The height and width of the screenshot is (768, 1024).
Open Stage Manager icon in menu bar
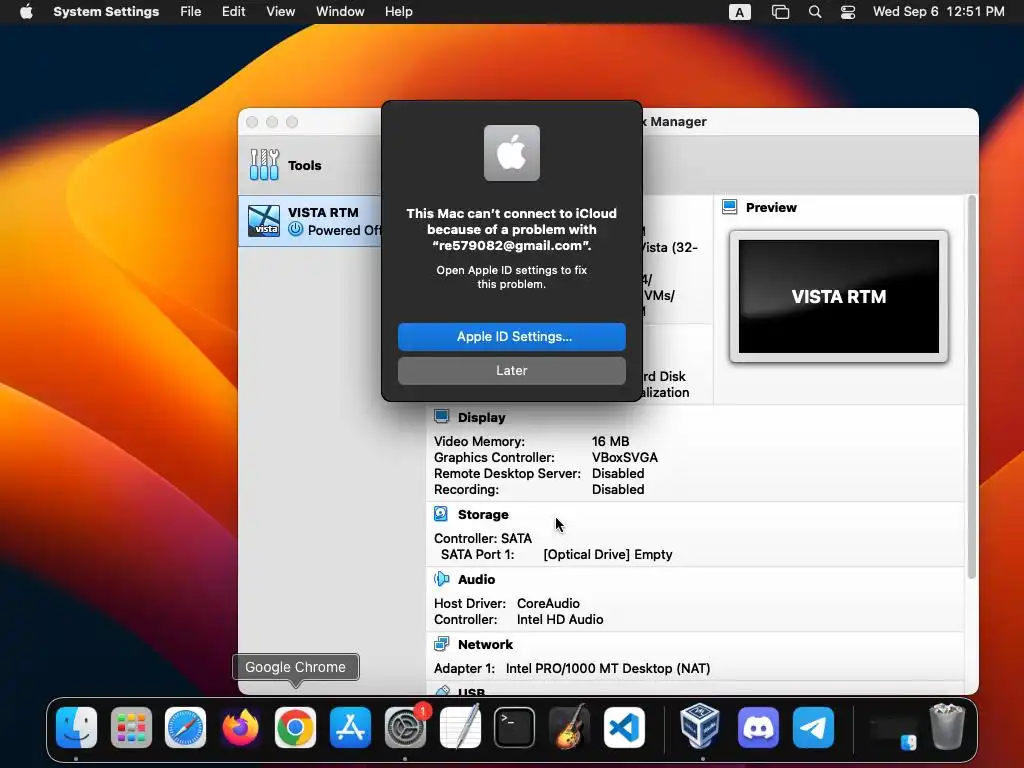(x=780, y=12)
